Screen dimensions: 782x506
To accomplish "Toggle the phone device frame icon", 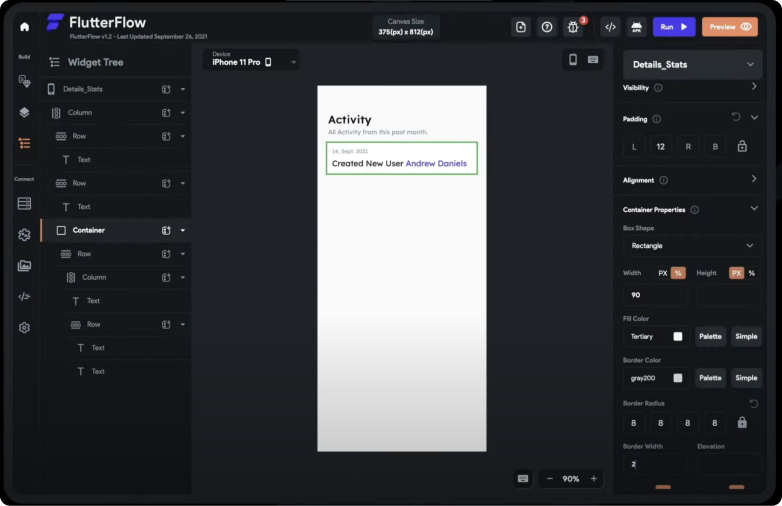I will click(x=573, y=60).
